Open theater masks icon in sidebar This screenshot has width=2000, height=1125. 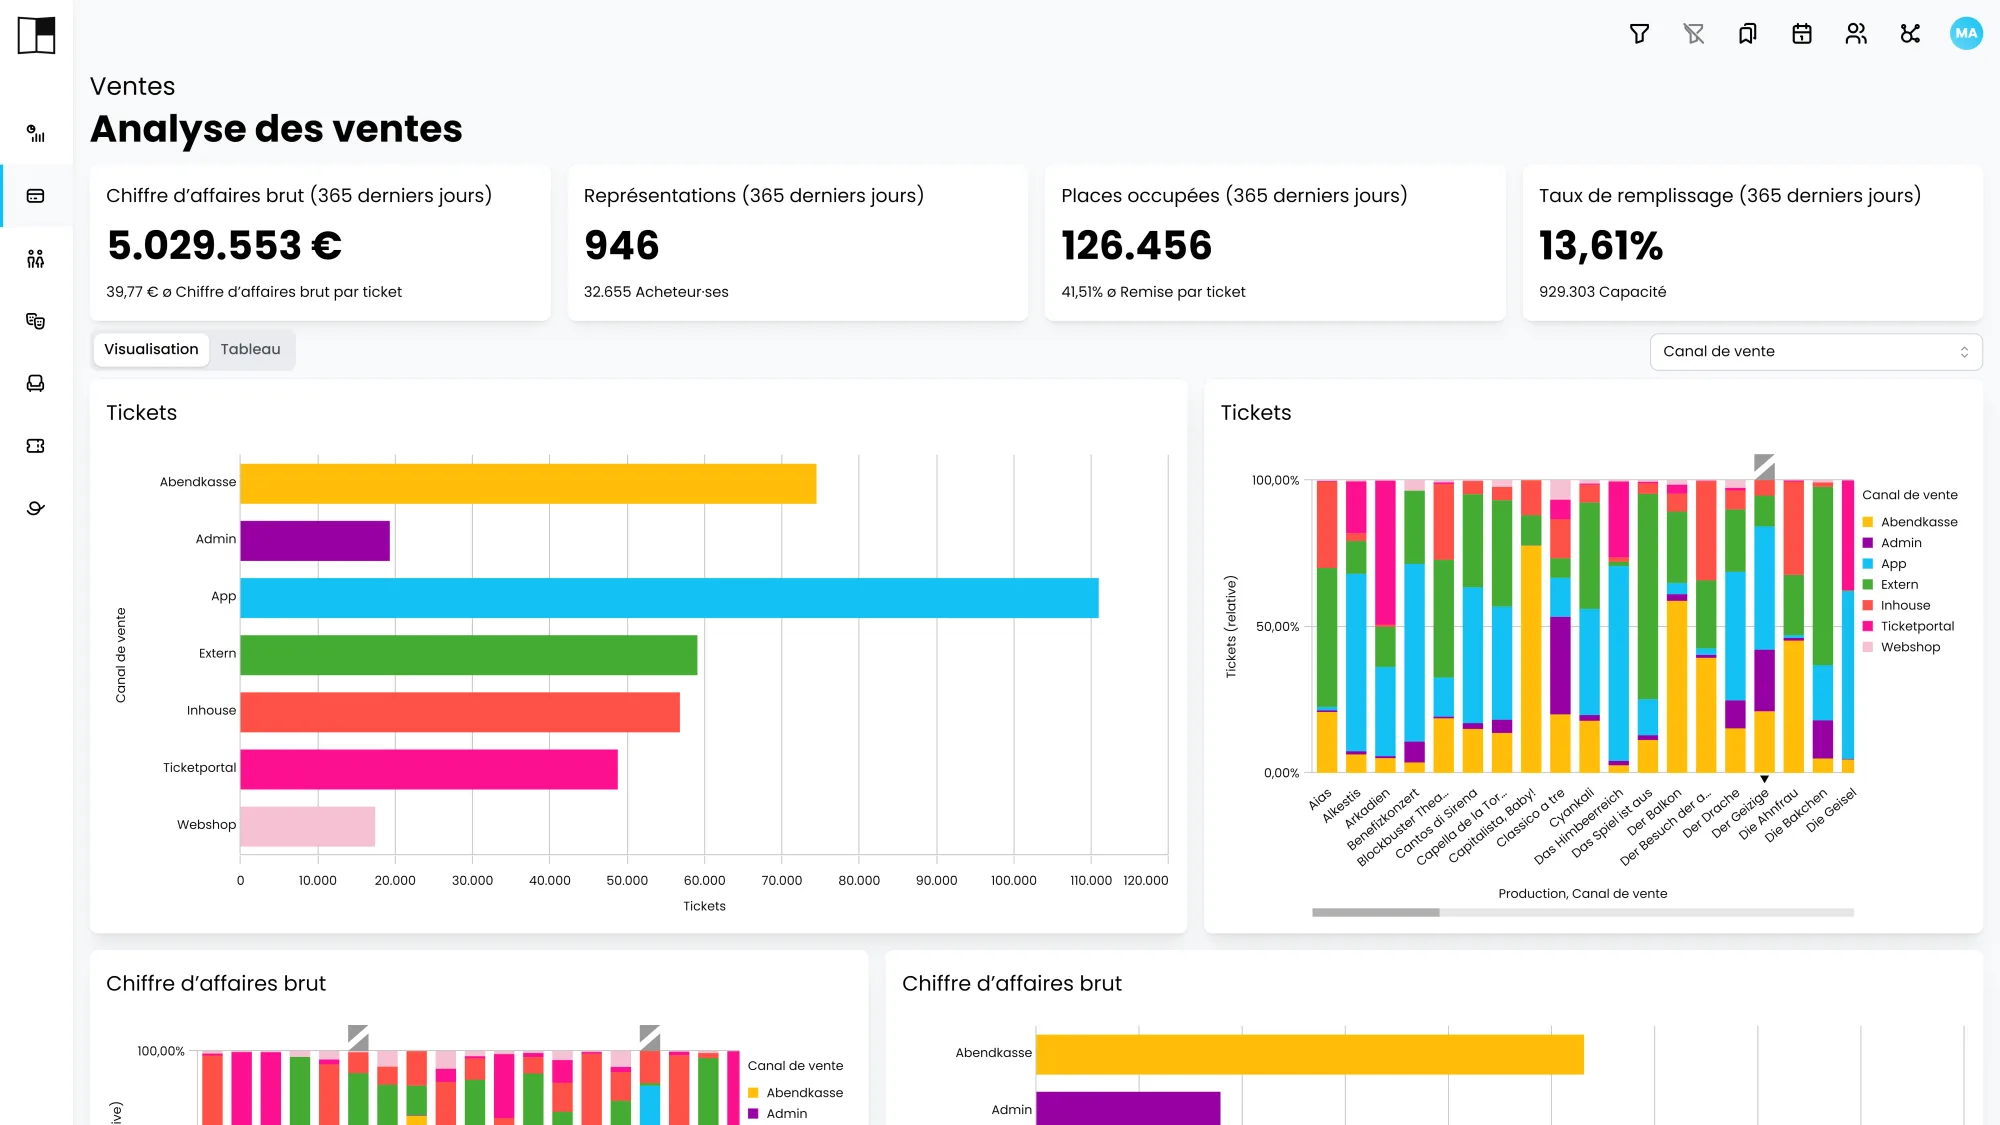[36, 321]
